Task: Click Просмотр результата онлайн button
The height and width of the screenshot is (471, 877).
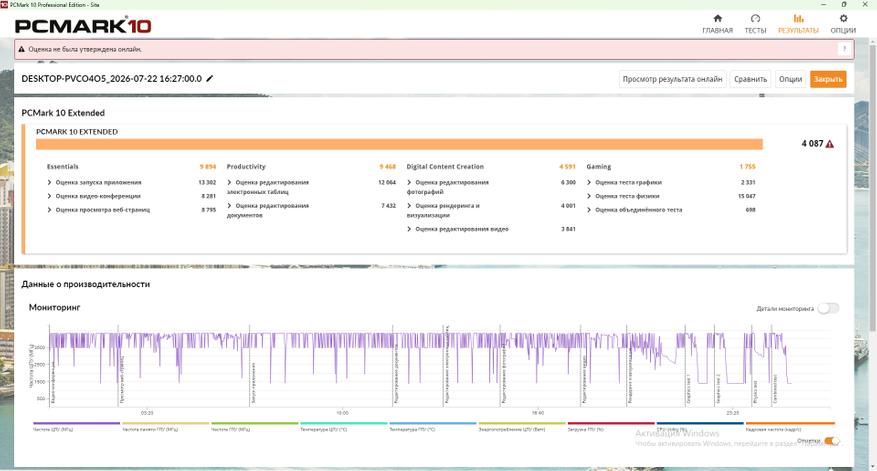Action: pyautogui.click(x=672, y=79)
